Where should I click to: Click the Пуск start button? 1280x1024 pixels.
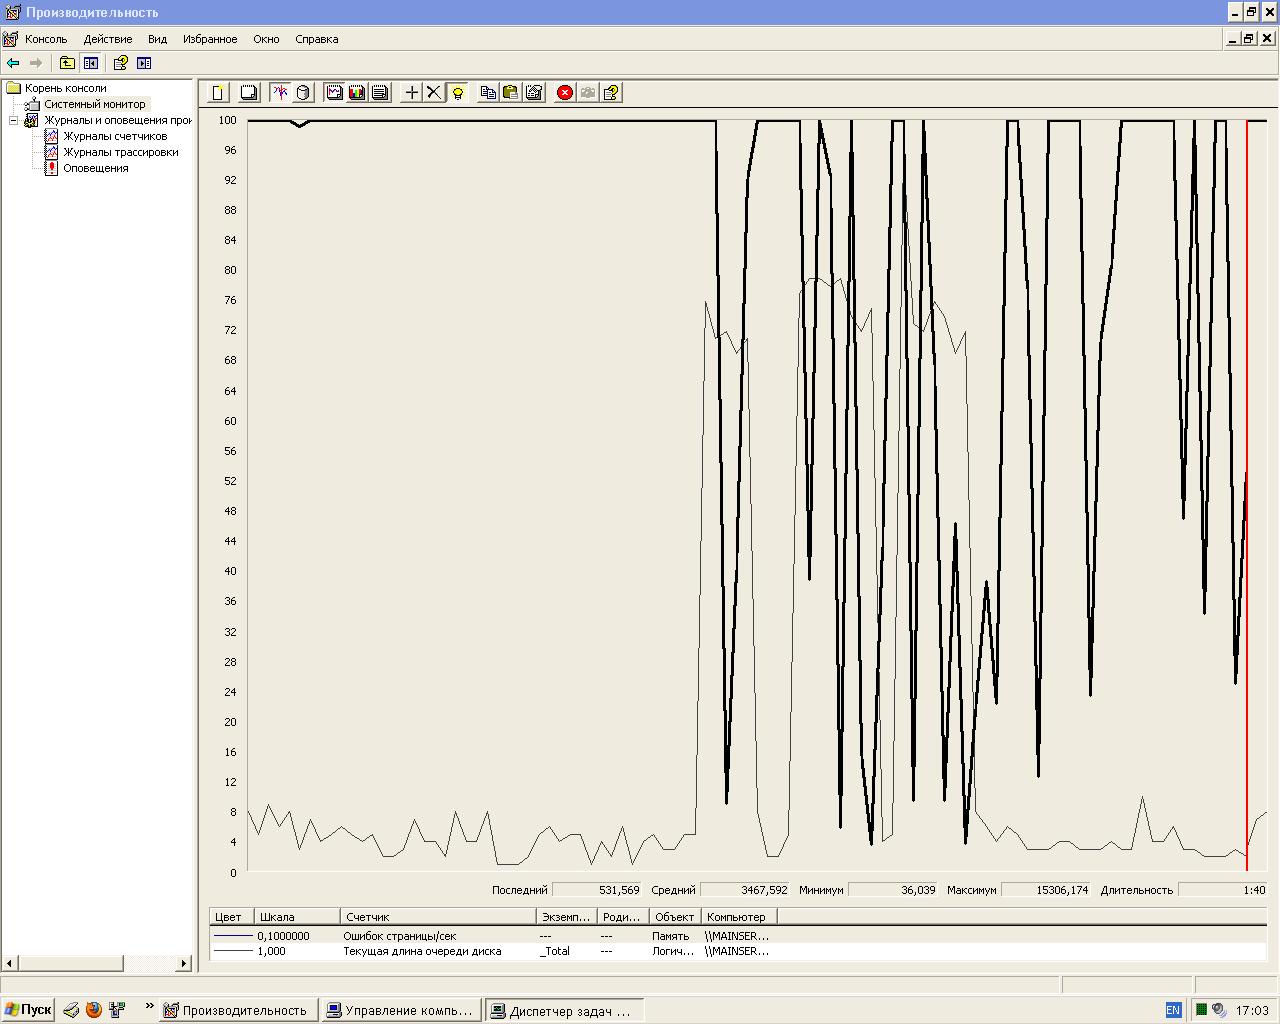coord(28,1010)
